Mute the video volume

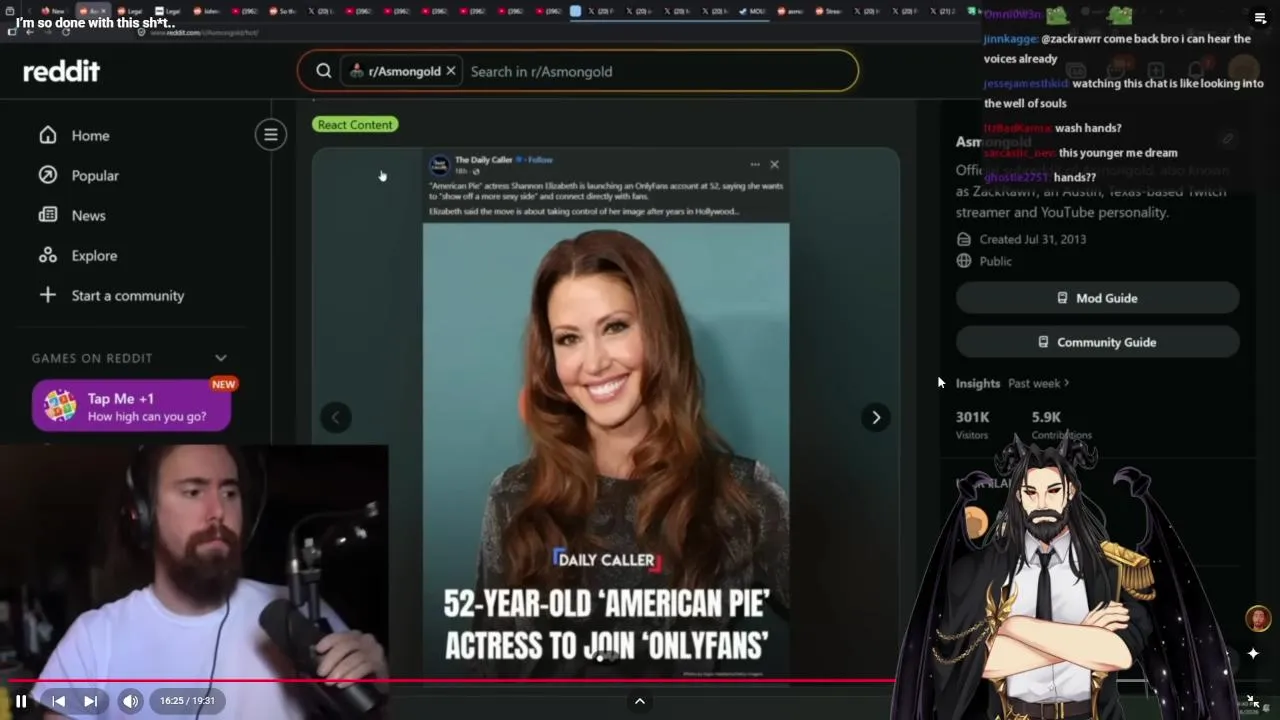click(131, 701)
